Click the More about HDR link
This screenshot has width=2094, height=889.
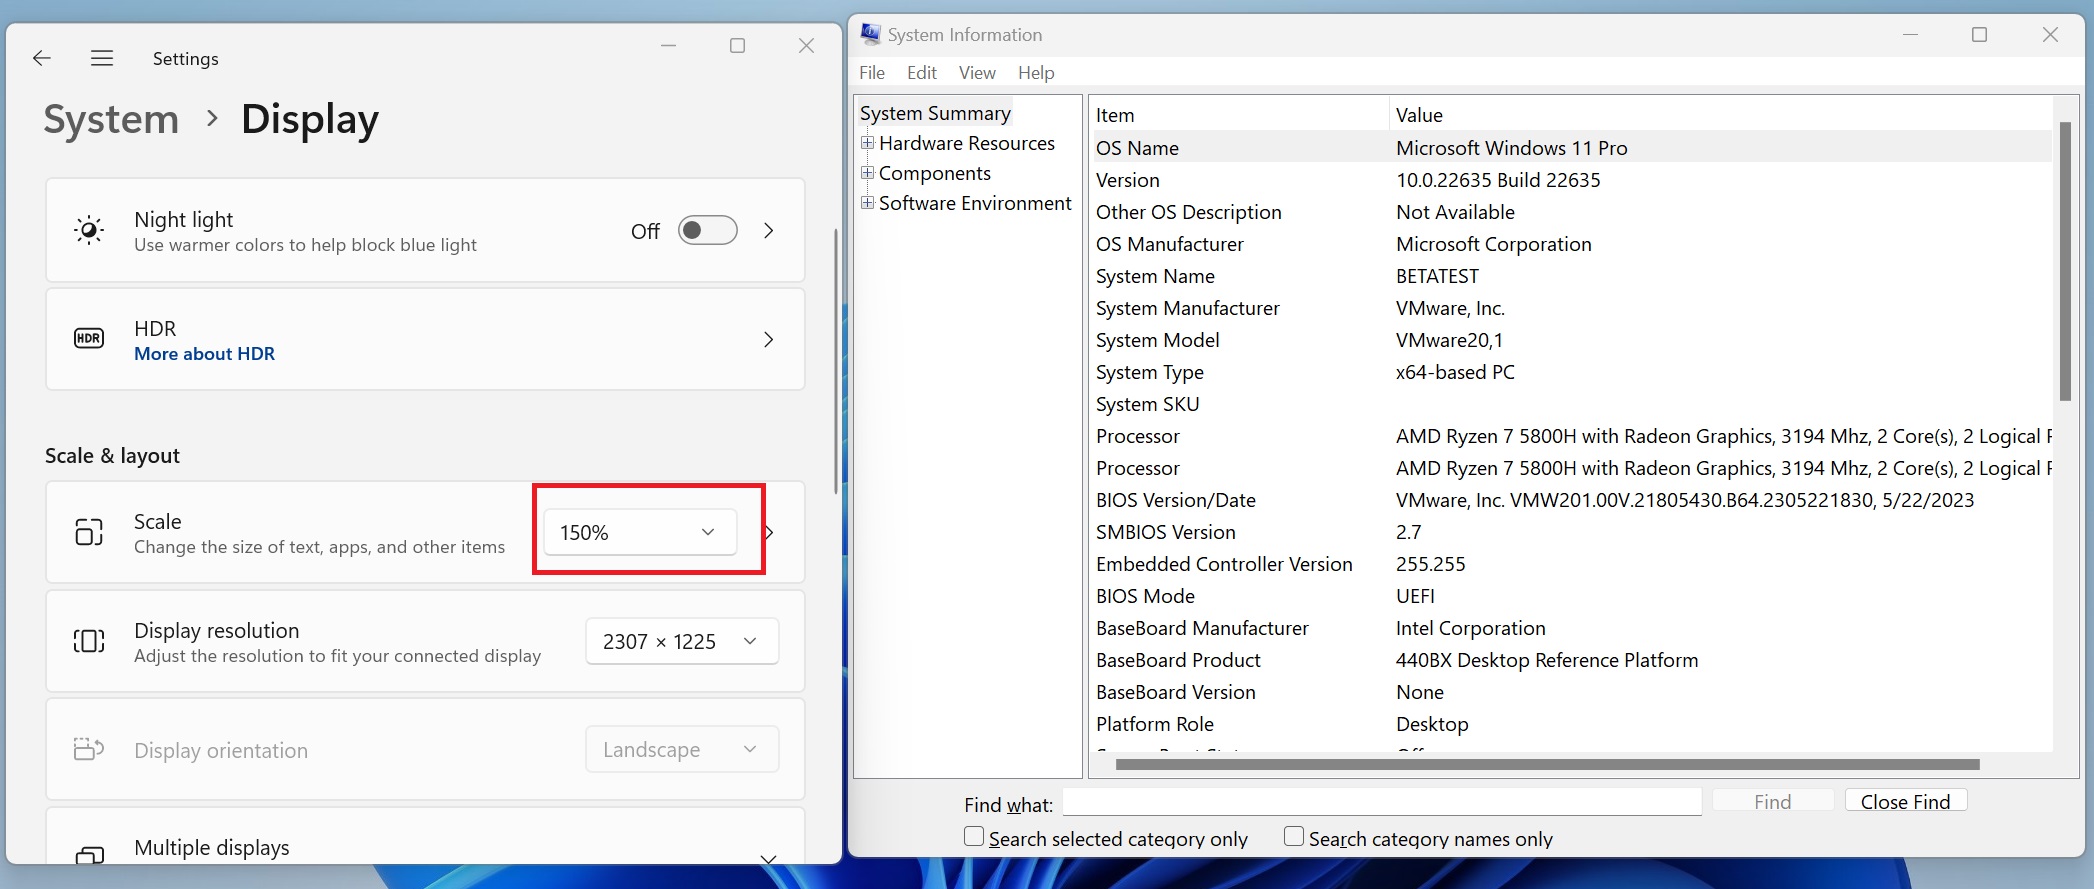204,354
